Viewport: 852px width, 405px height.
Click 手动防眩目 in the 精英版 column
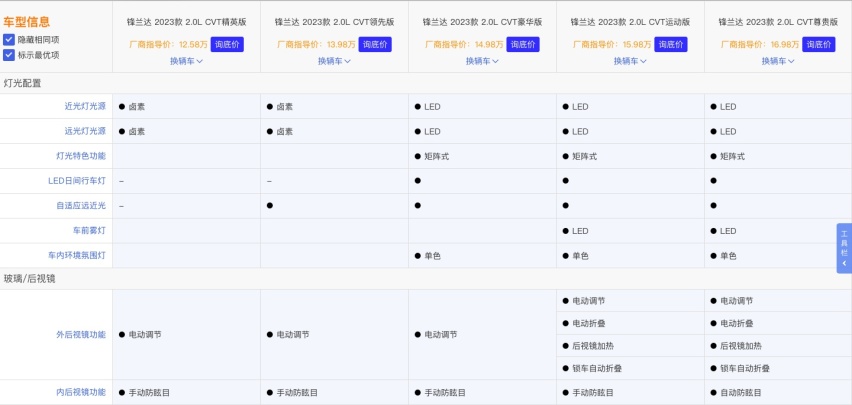[x=149, y=392]
